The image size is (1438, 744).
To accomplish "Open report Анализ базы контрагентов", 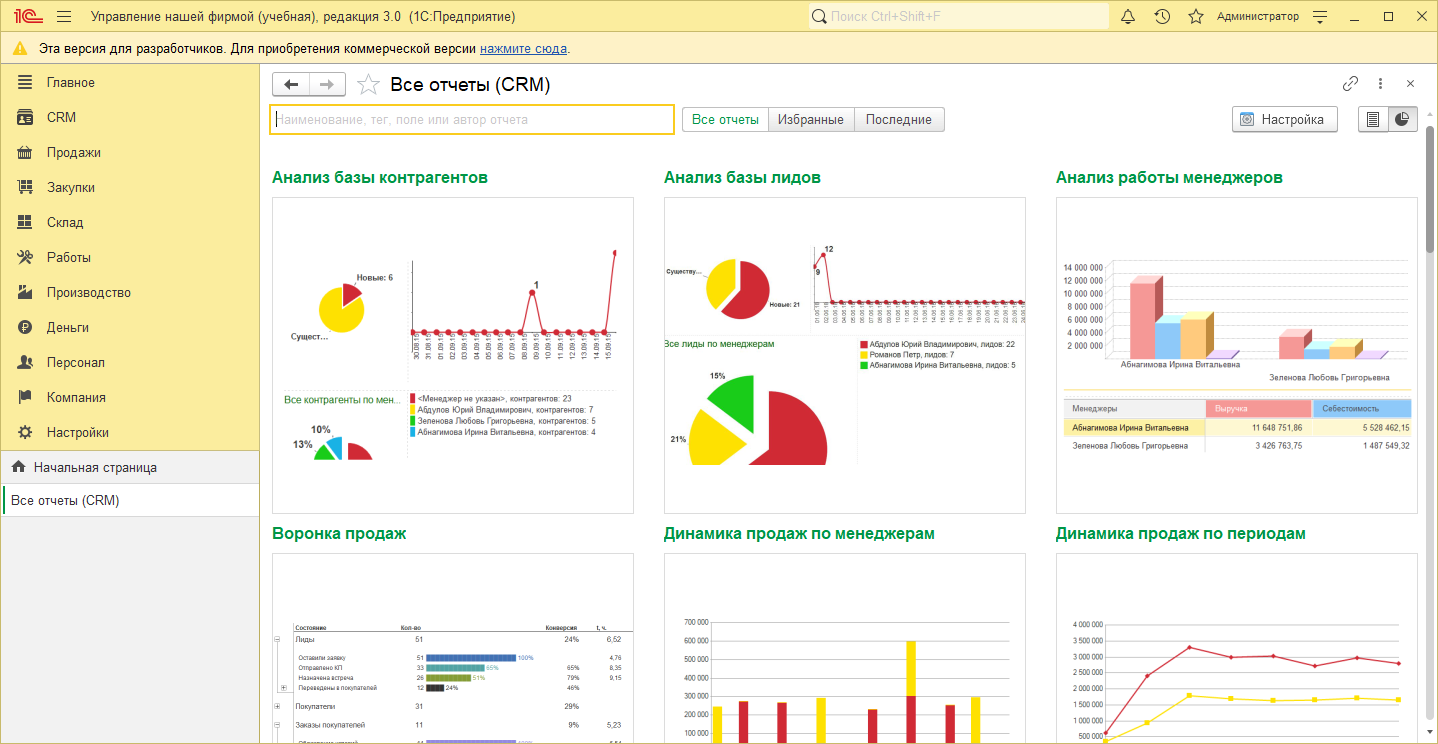I will (x=380, y=177).
